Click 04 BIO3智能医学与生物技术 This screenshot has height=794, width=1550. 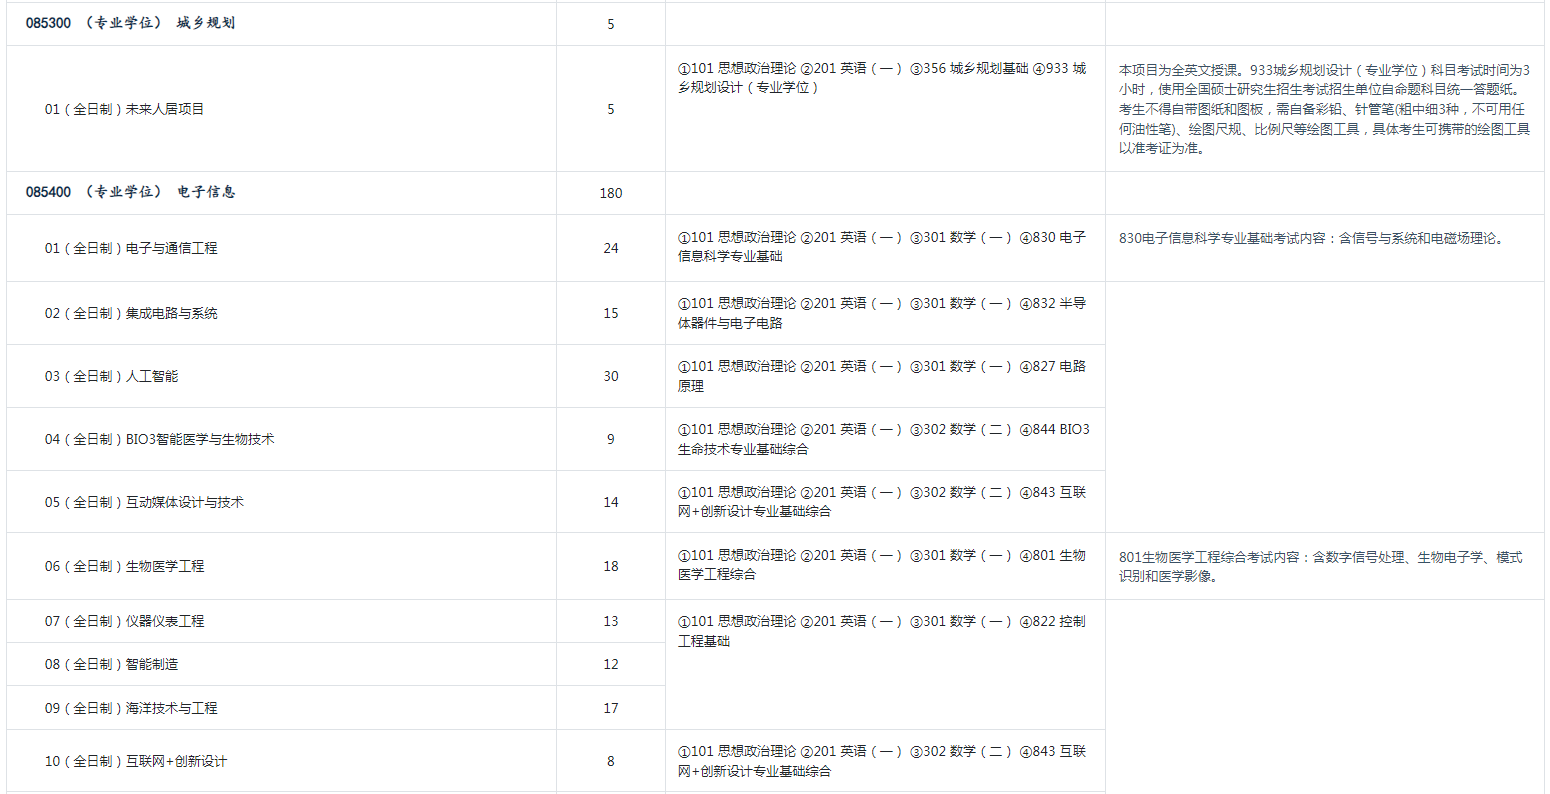pos(158,439)
